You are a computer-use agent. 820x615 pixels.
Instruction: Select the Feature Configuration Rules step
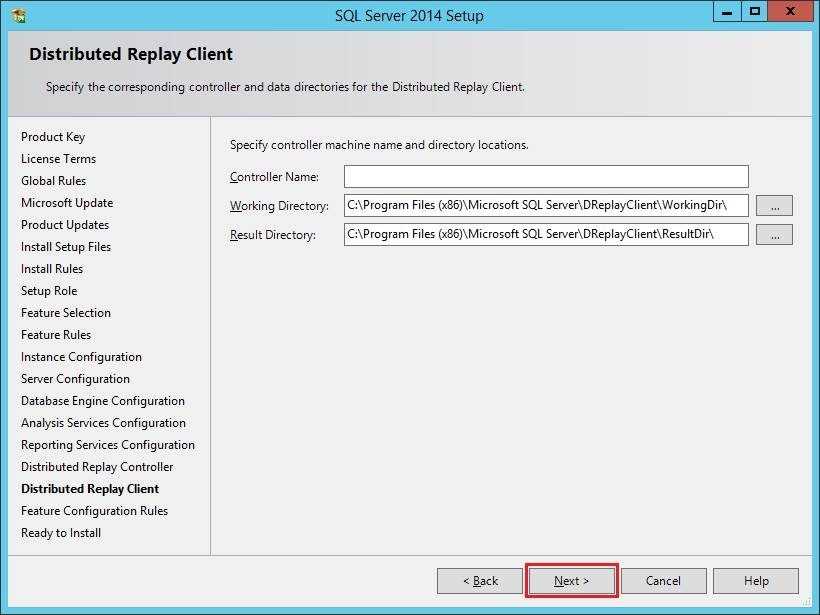[95, 511]
